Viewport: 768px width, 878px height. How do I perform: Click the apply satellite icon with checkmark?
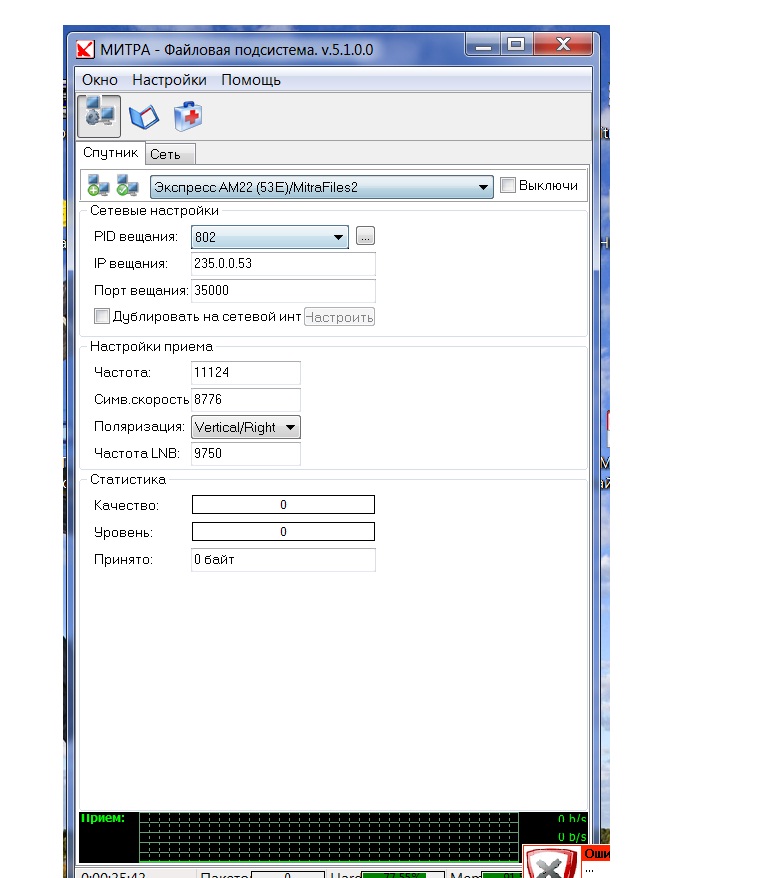(x=128, y=186)
